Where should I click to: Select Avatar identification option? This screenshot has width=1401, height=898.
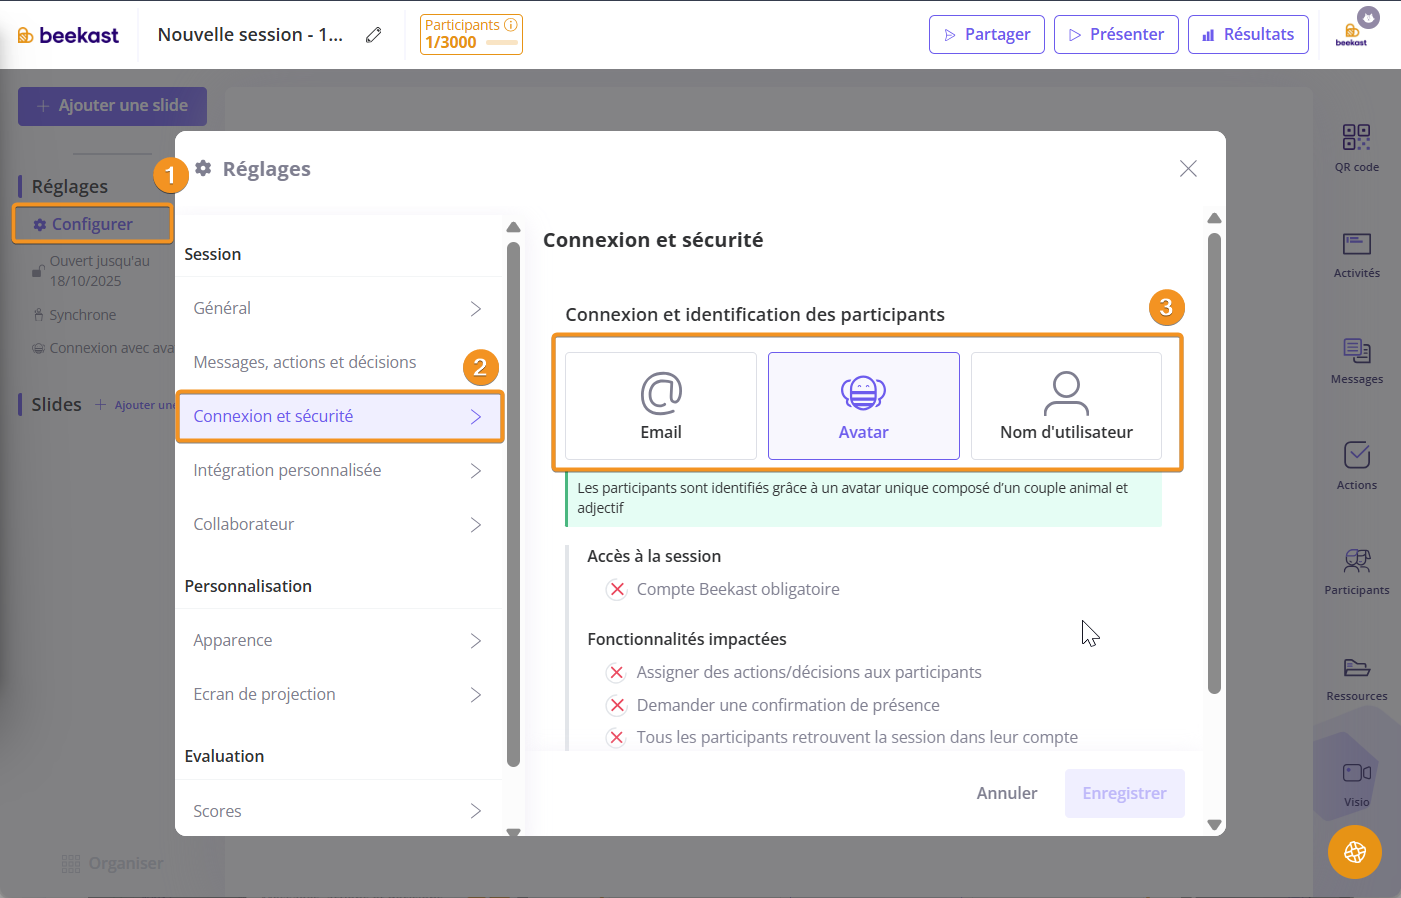click(x=863, y=406)
